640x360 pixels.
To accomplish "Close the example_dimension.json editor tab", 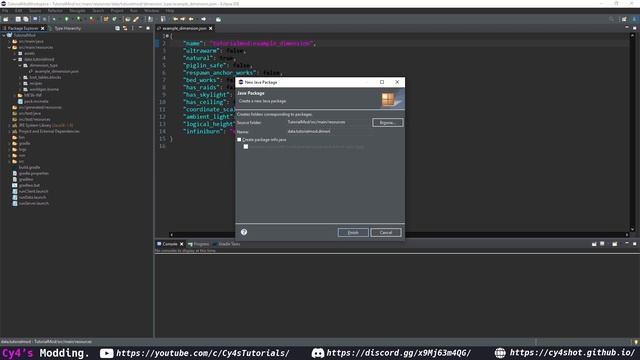I will (211, 28).
